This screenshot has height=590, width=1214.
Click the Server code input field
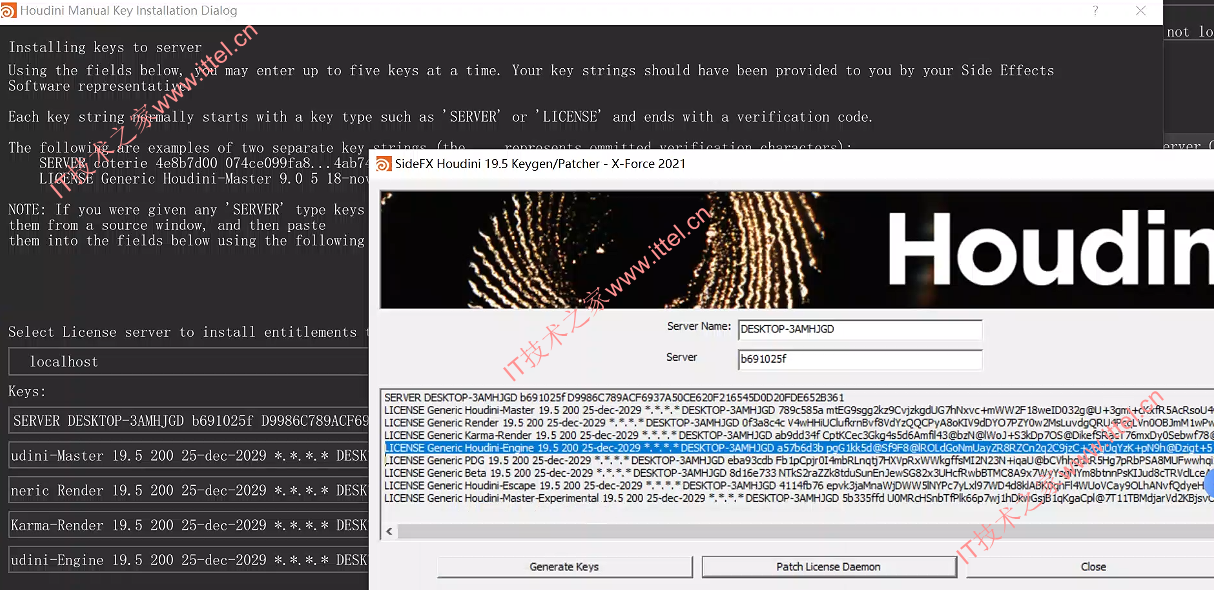click(859, 359)
